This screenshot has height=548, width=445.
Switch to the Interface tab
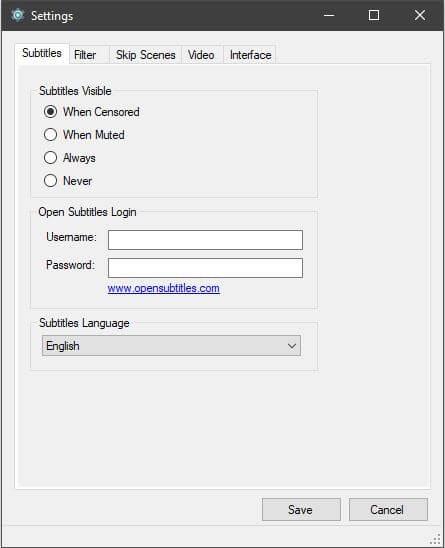(250, 55)
